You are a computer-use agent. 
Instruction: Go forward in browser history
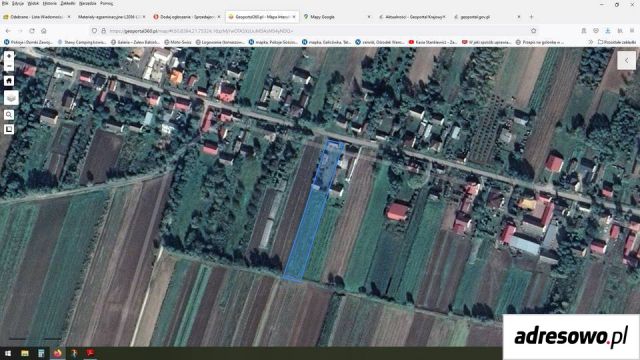[20, 31]
